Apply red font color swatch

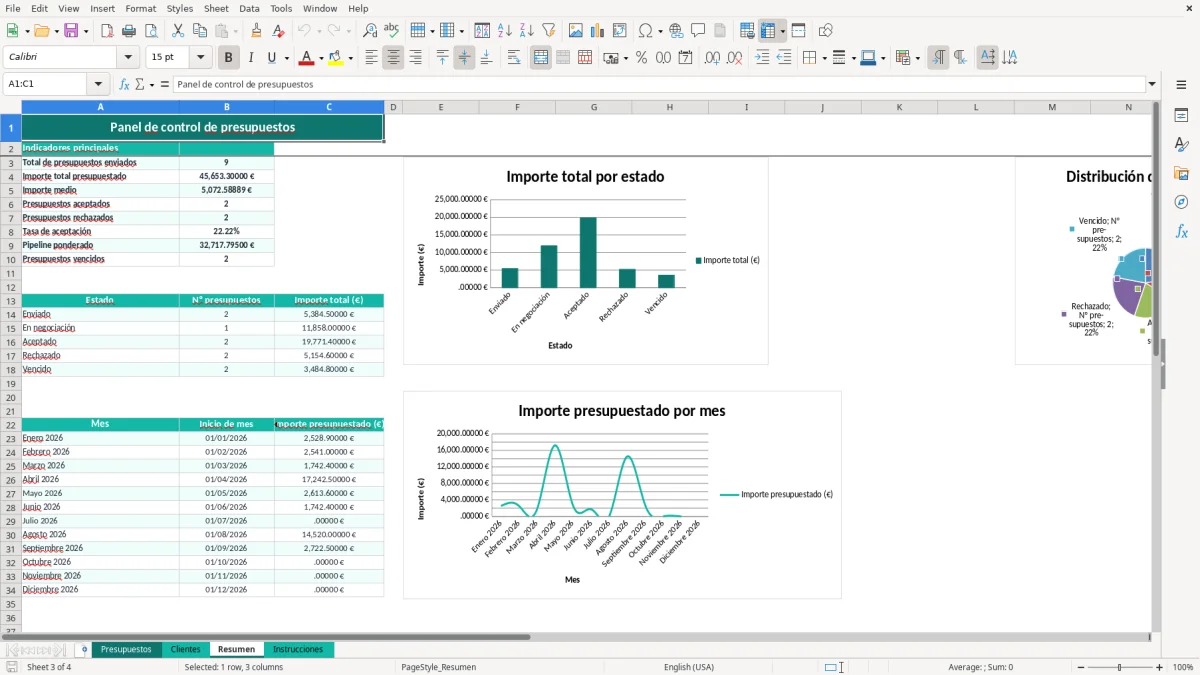tap(306, 58)
